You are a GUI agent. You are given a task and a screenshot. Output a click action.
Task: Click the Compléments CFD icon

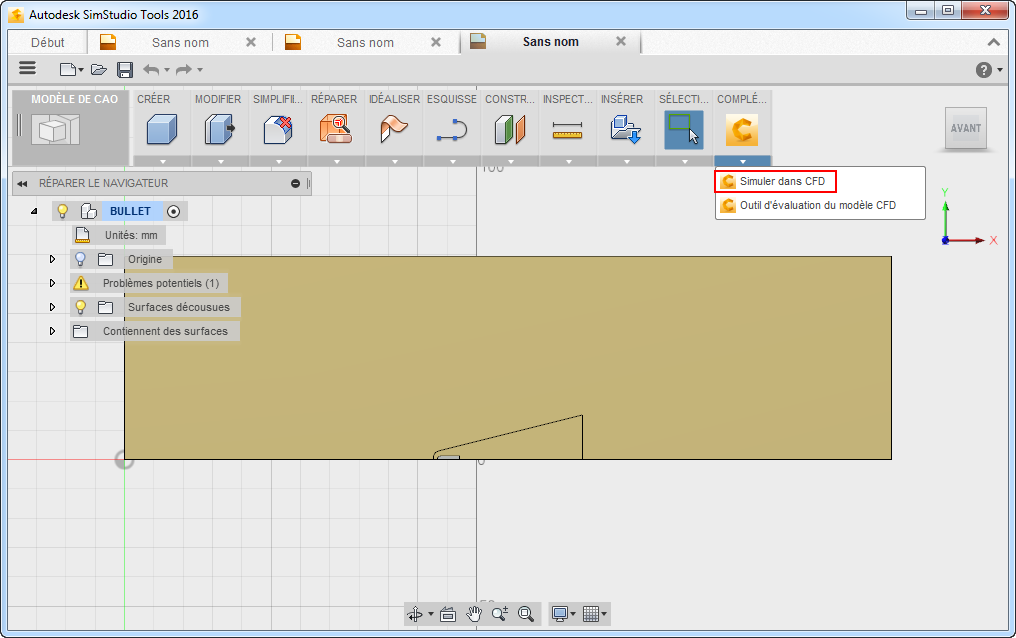(x=742, y=129)
